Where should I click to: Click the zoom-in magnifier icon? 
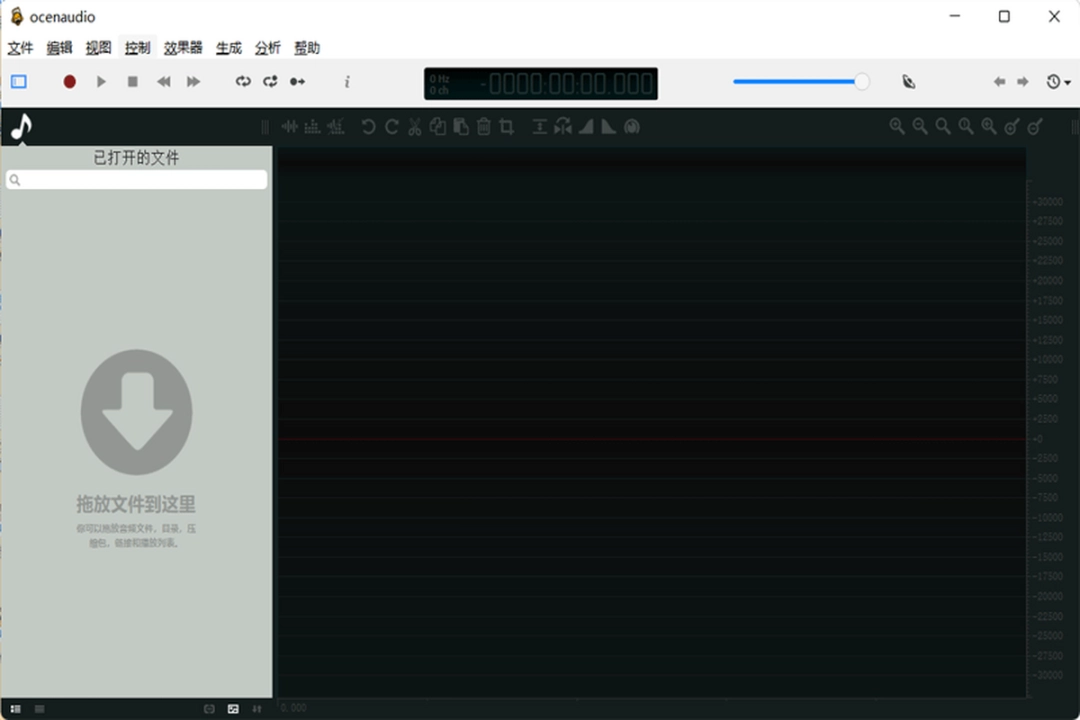point(897,127)
